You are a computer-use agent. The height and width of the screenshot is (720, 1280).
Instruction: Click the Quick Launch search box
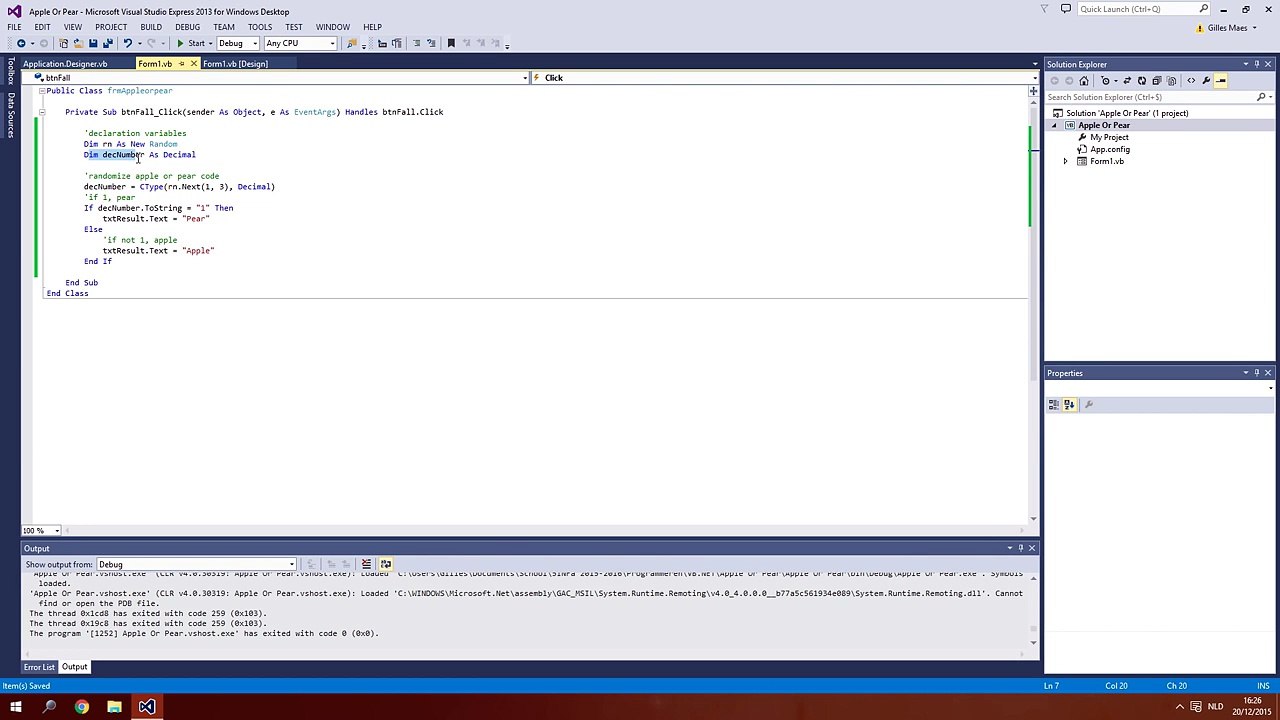tap(1143, 9)
